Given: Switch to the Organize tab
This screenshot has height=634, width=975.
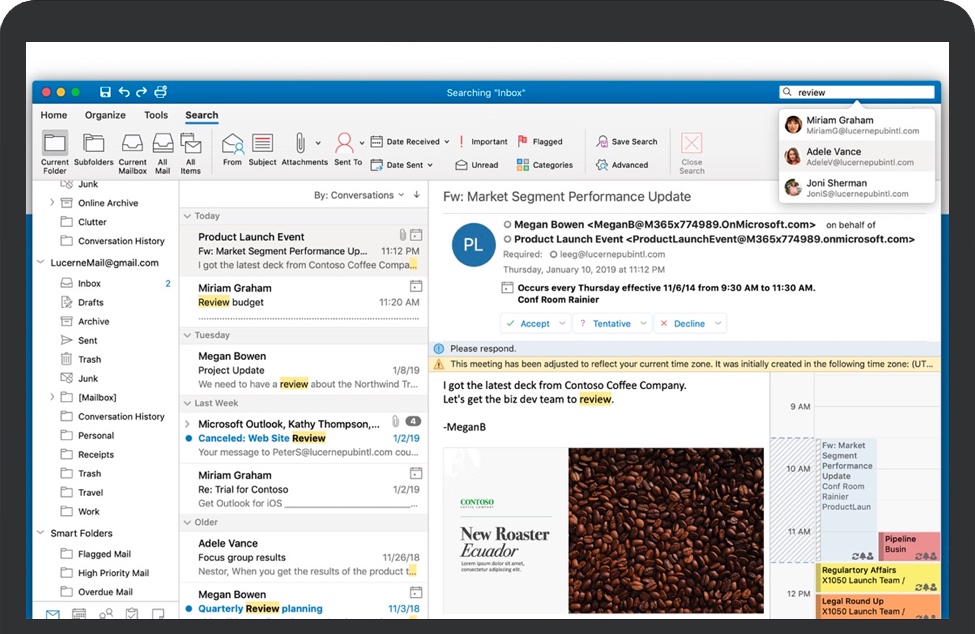Looking at the screenshot, I should tap(105, 115).
